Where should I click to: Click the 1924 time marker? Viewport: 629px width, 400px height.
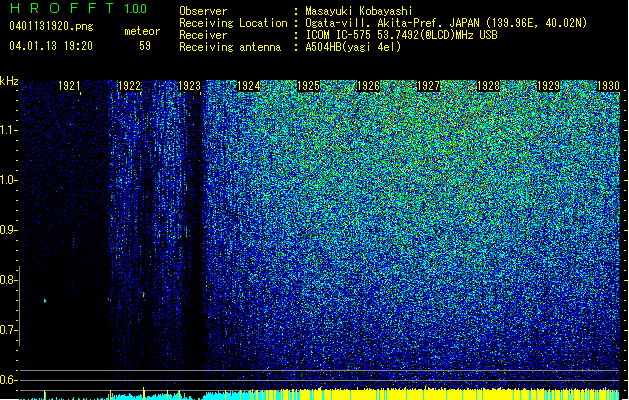[249, 86]
